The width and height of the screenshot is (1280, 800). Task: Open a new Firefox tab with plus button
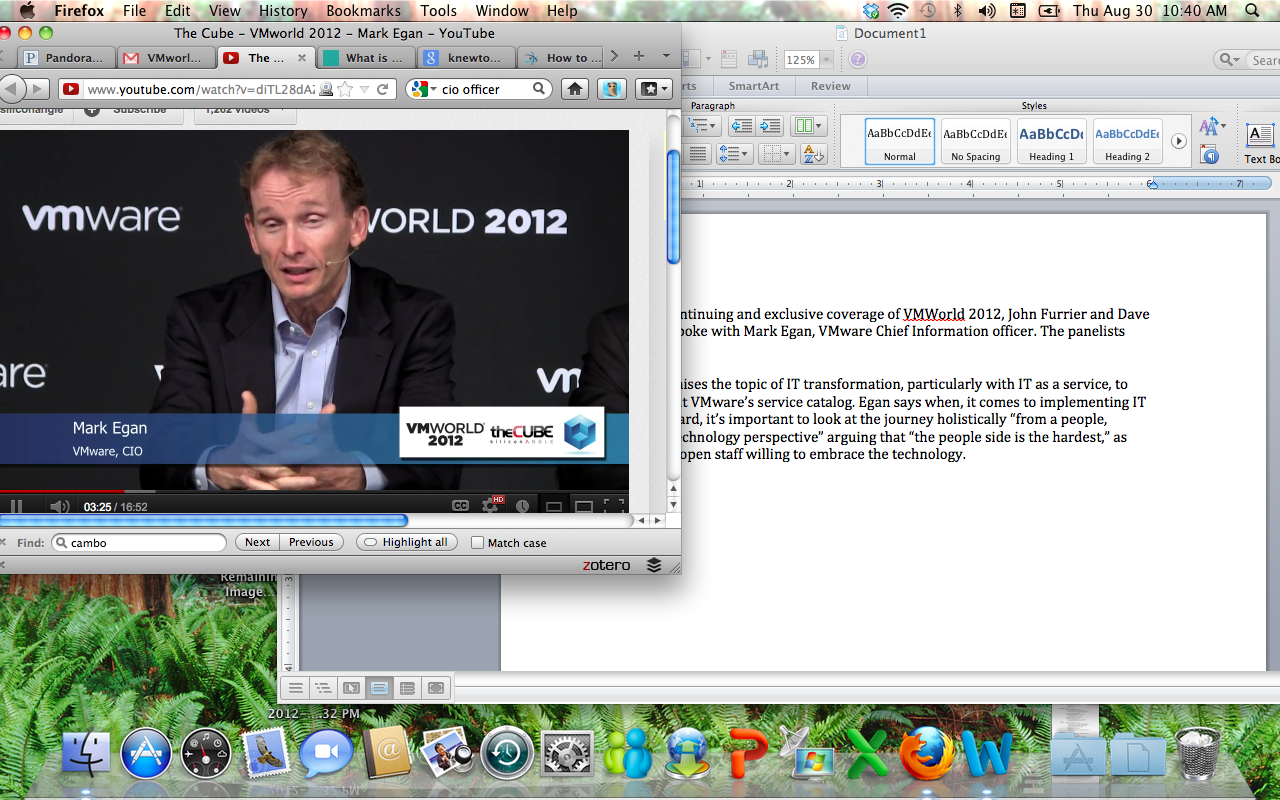(639, 56)
